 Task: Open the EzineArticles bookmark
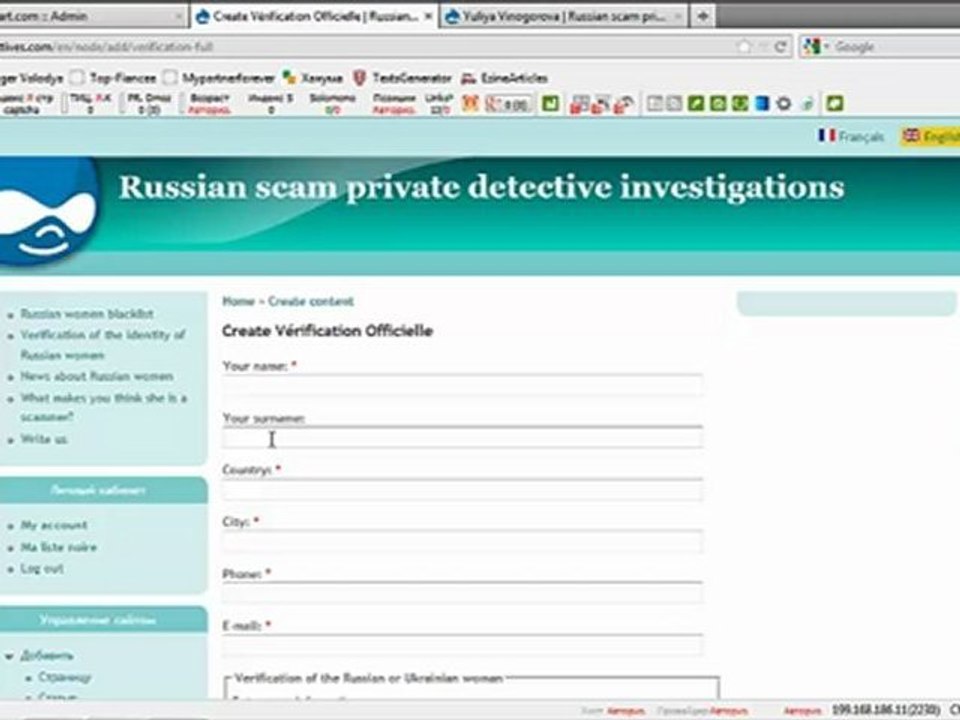504,78
